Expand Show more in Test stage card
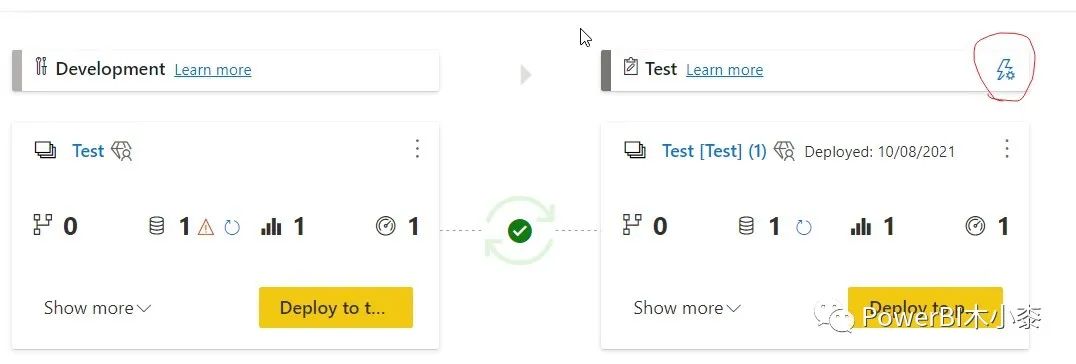This screenshot has width=1076, height=364. coord(687,308)
